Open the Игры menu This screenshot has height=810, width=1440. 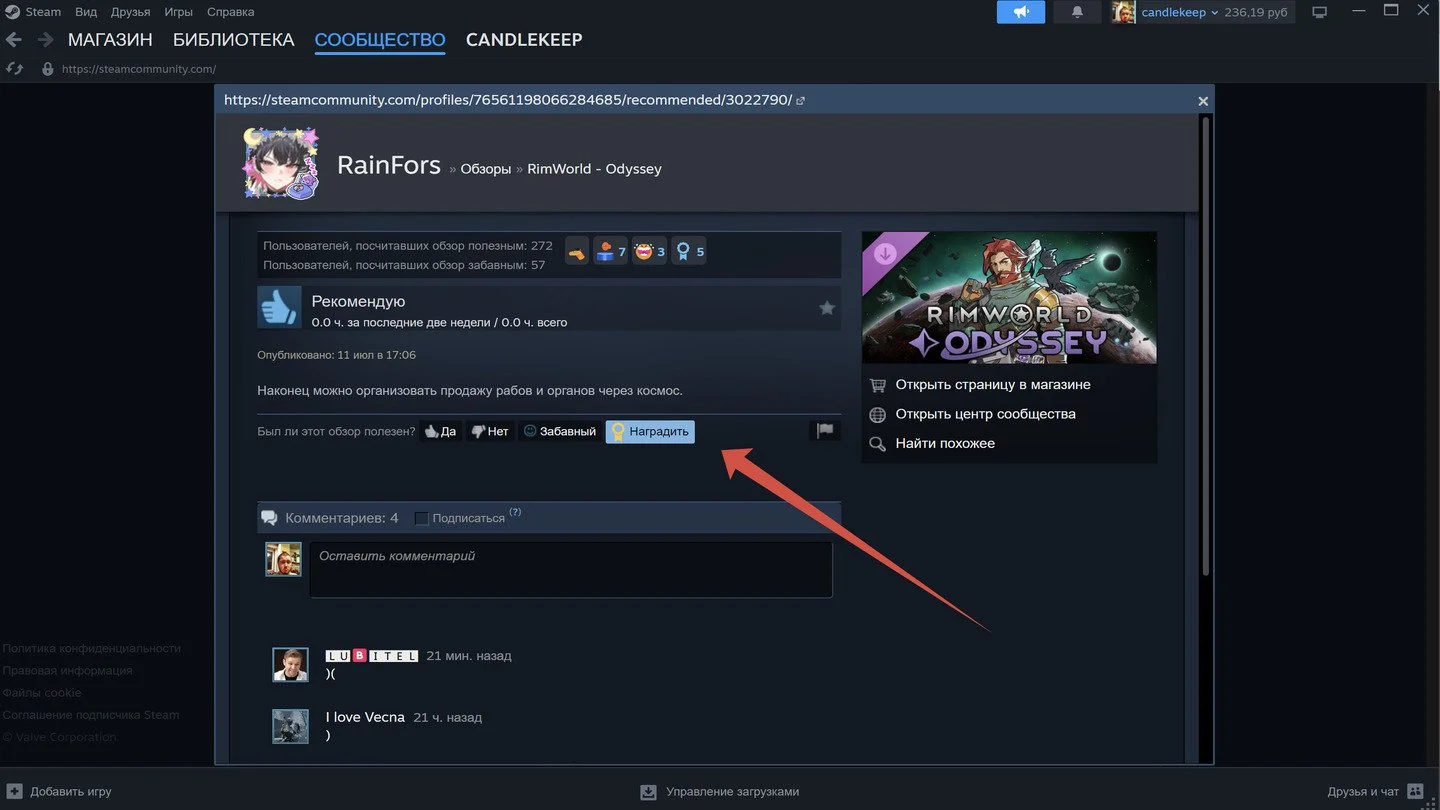click(178, 12)
